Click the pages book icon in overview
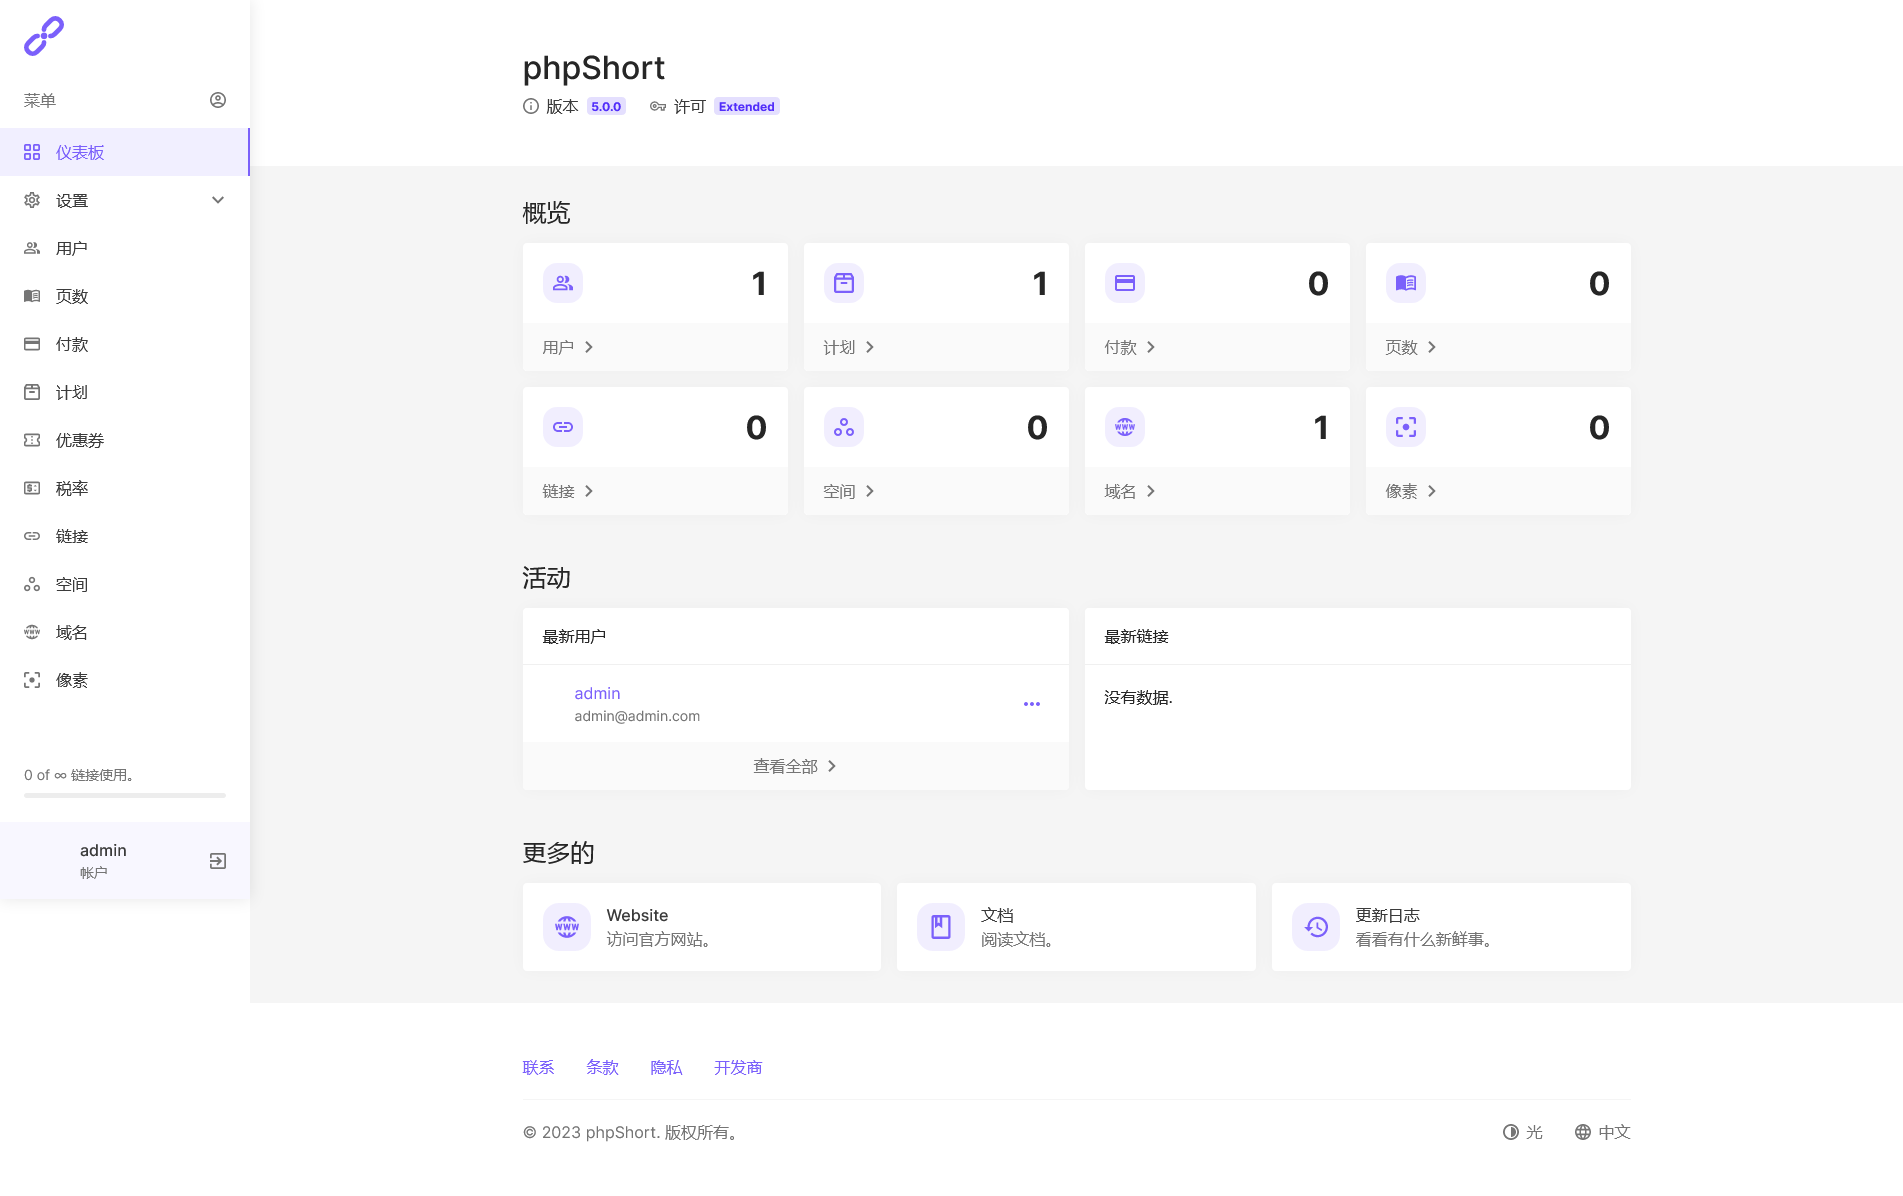Screen dimensions: 1903x1196 pos(1406,283)
